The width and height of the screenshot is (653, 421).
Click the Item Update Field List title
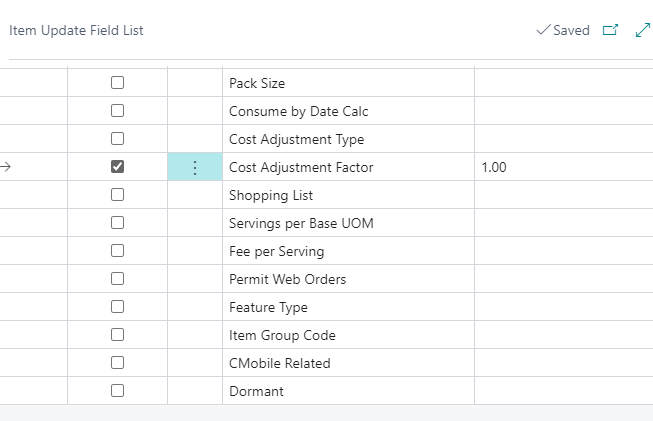(76, 31)
